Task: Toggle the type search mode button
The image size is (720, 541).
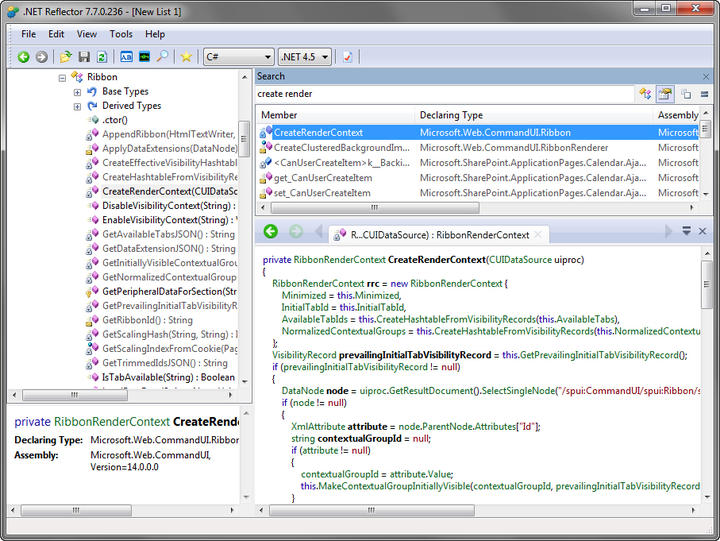Action: tap(646, 94)
